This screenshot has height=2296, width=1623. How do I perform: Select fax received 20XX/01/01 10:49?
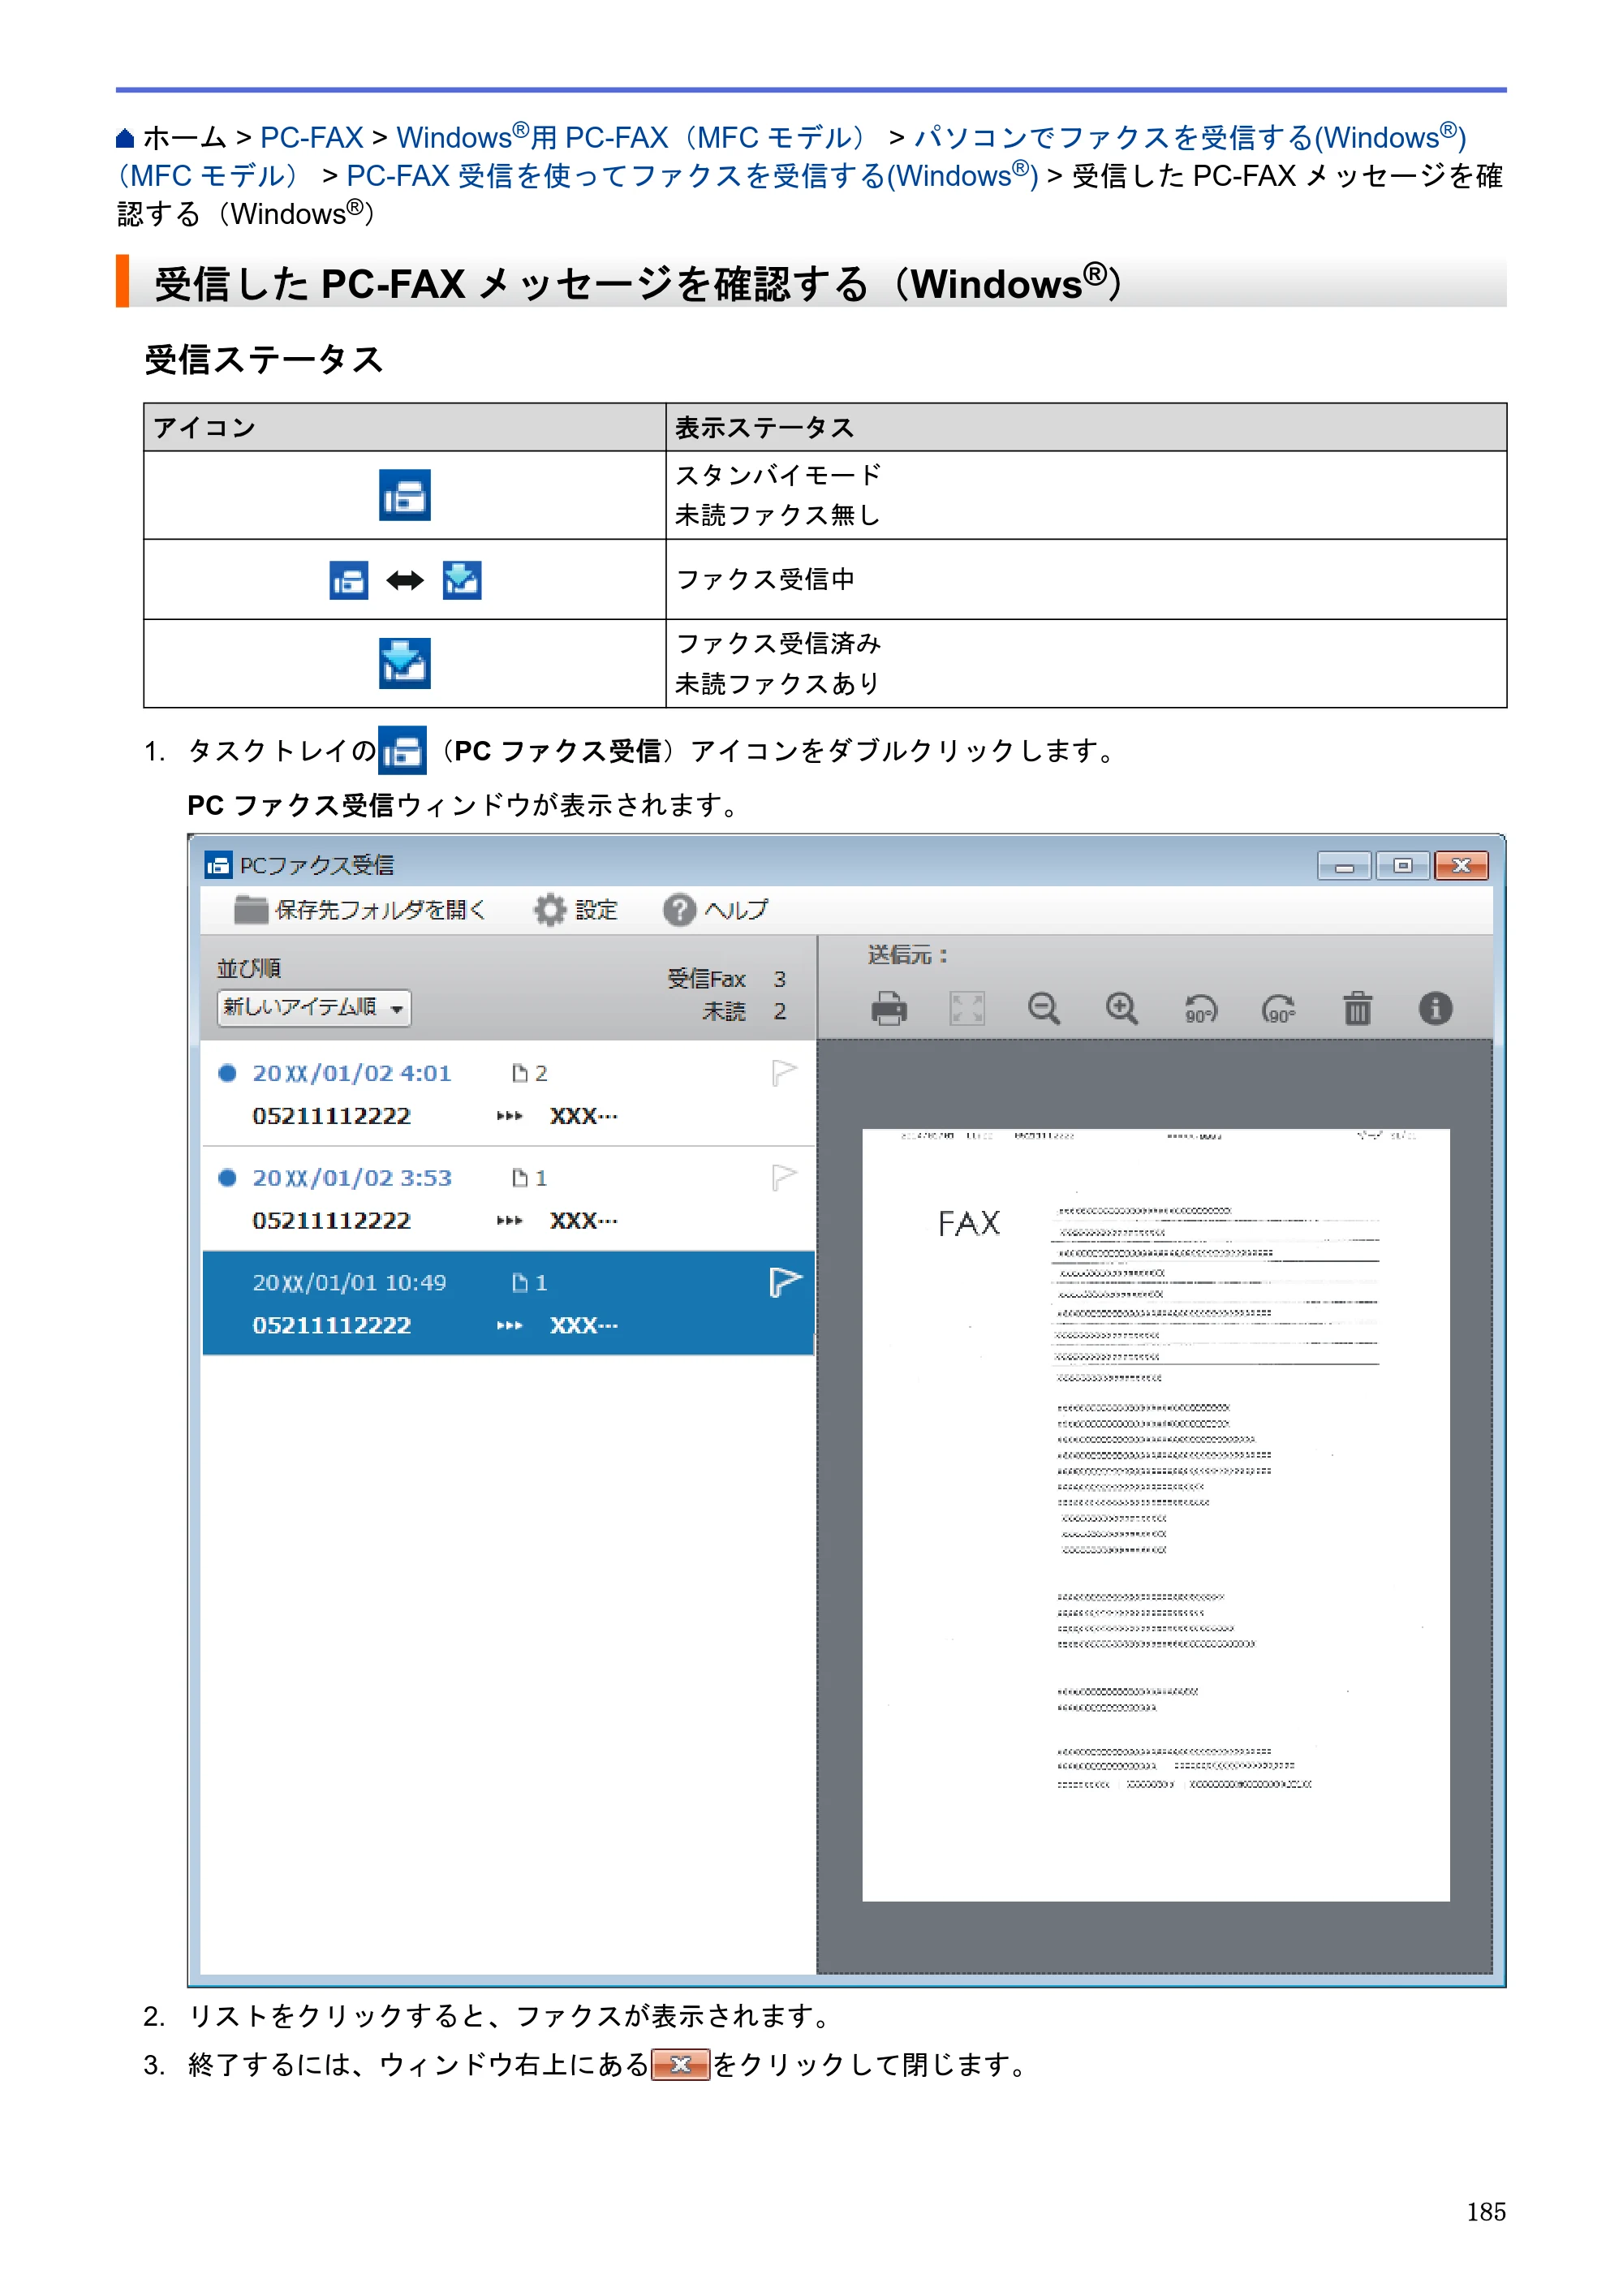point(508,1303)
